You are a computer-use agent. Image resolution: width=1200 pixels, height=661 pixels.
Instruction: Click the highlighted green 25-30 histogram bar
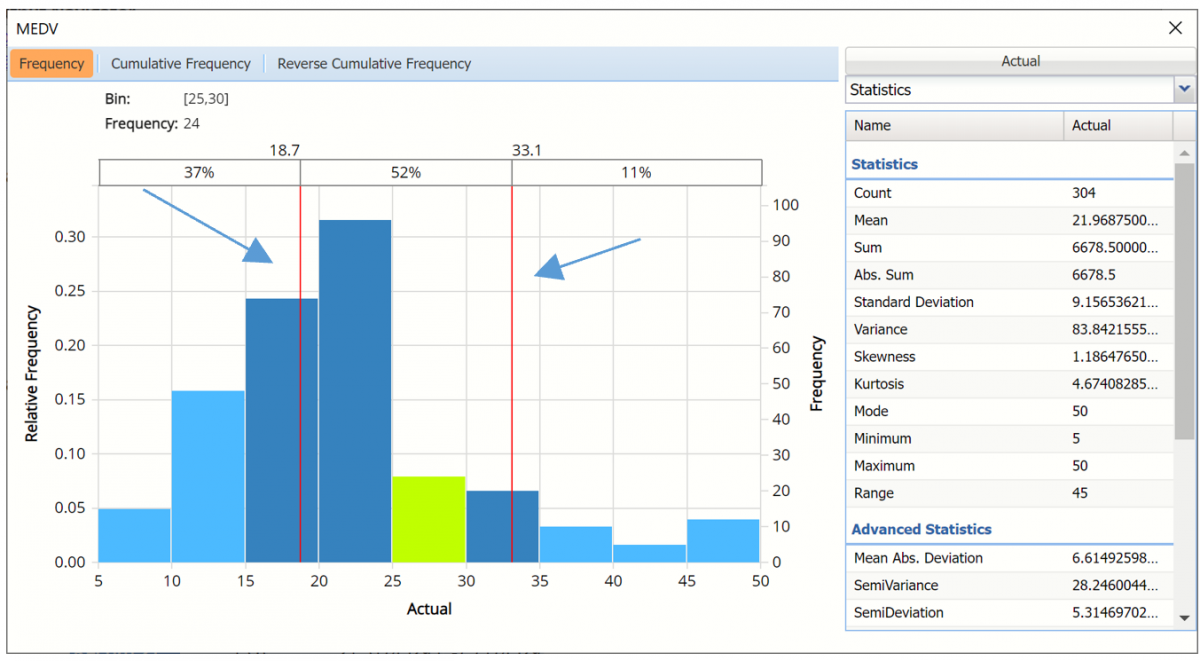pos(429,519)
